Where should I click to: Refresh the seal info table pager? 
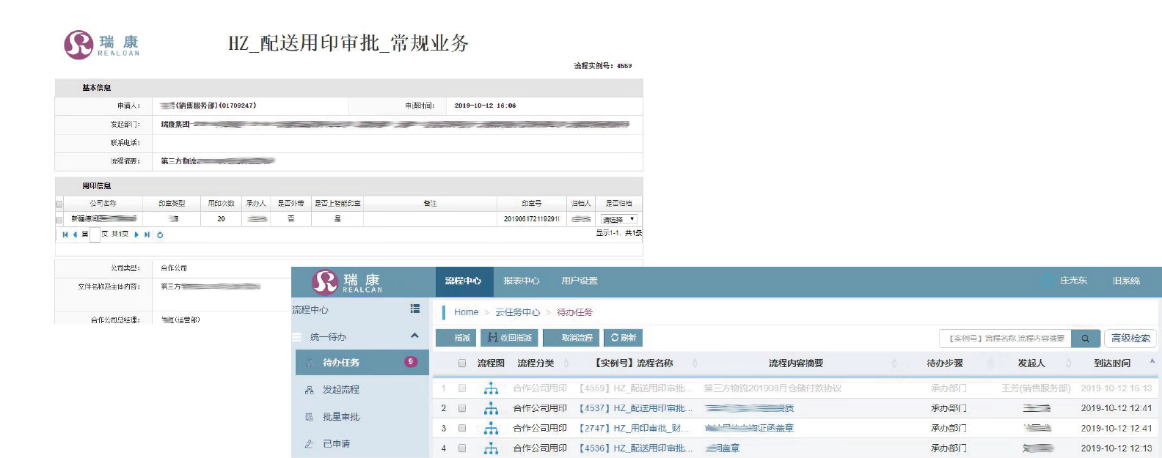[x=160, y=234]
